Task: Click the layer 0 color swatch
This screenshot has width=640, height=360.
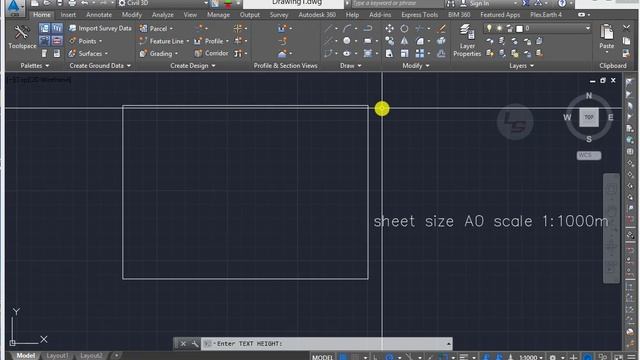Action: click(x=519, y=29)
